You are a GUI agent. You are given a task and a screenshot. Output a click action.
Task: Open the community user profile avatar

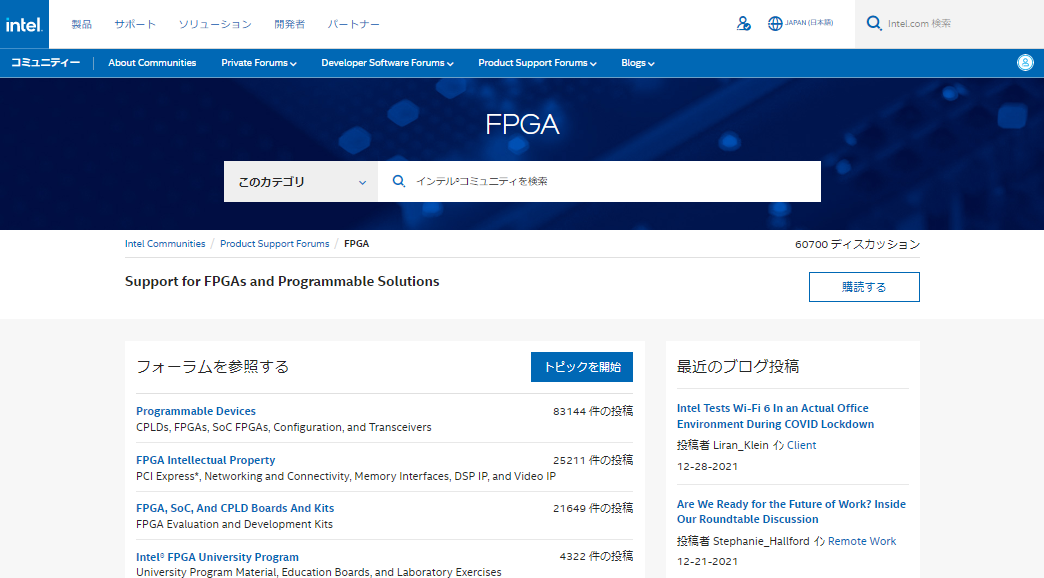[x=1025, y=63]
